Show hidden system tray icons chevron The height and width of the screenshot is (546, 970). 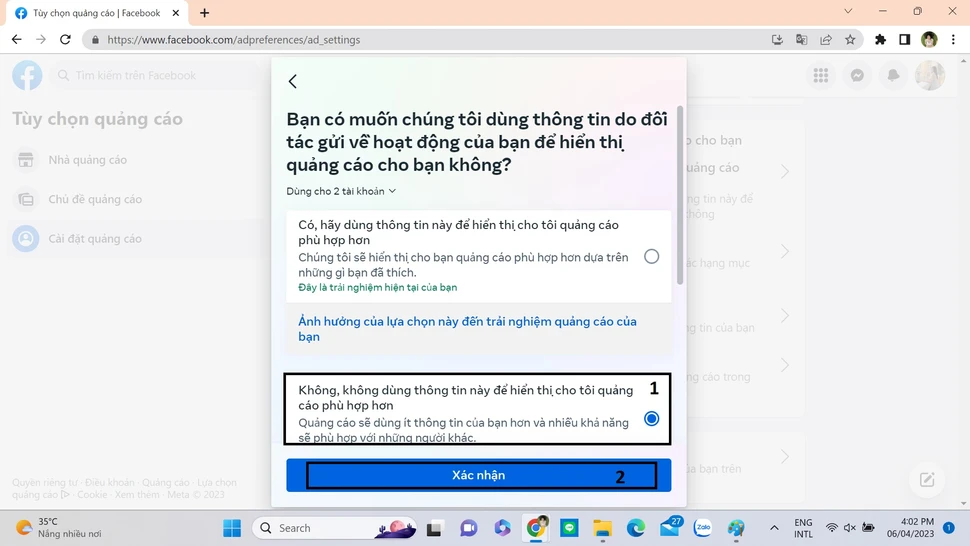point(774,528)
